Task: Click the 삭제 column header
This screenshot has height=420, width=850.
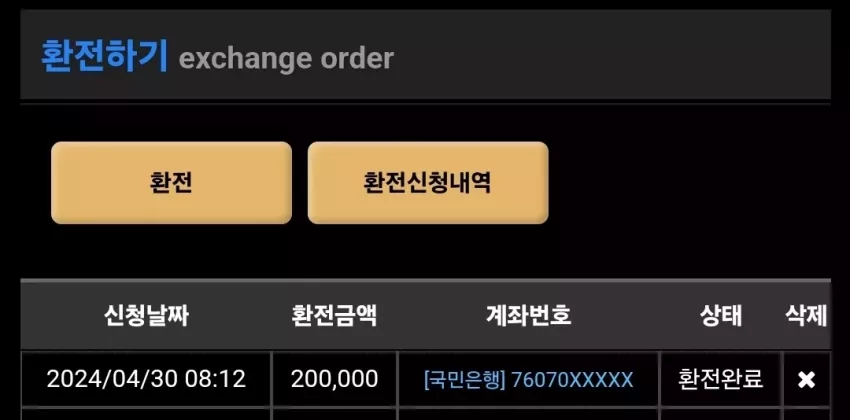Action: coord(806,315)
